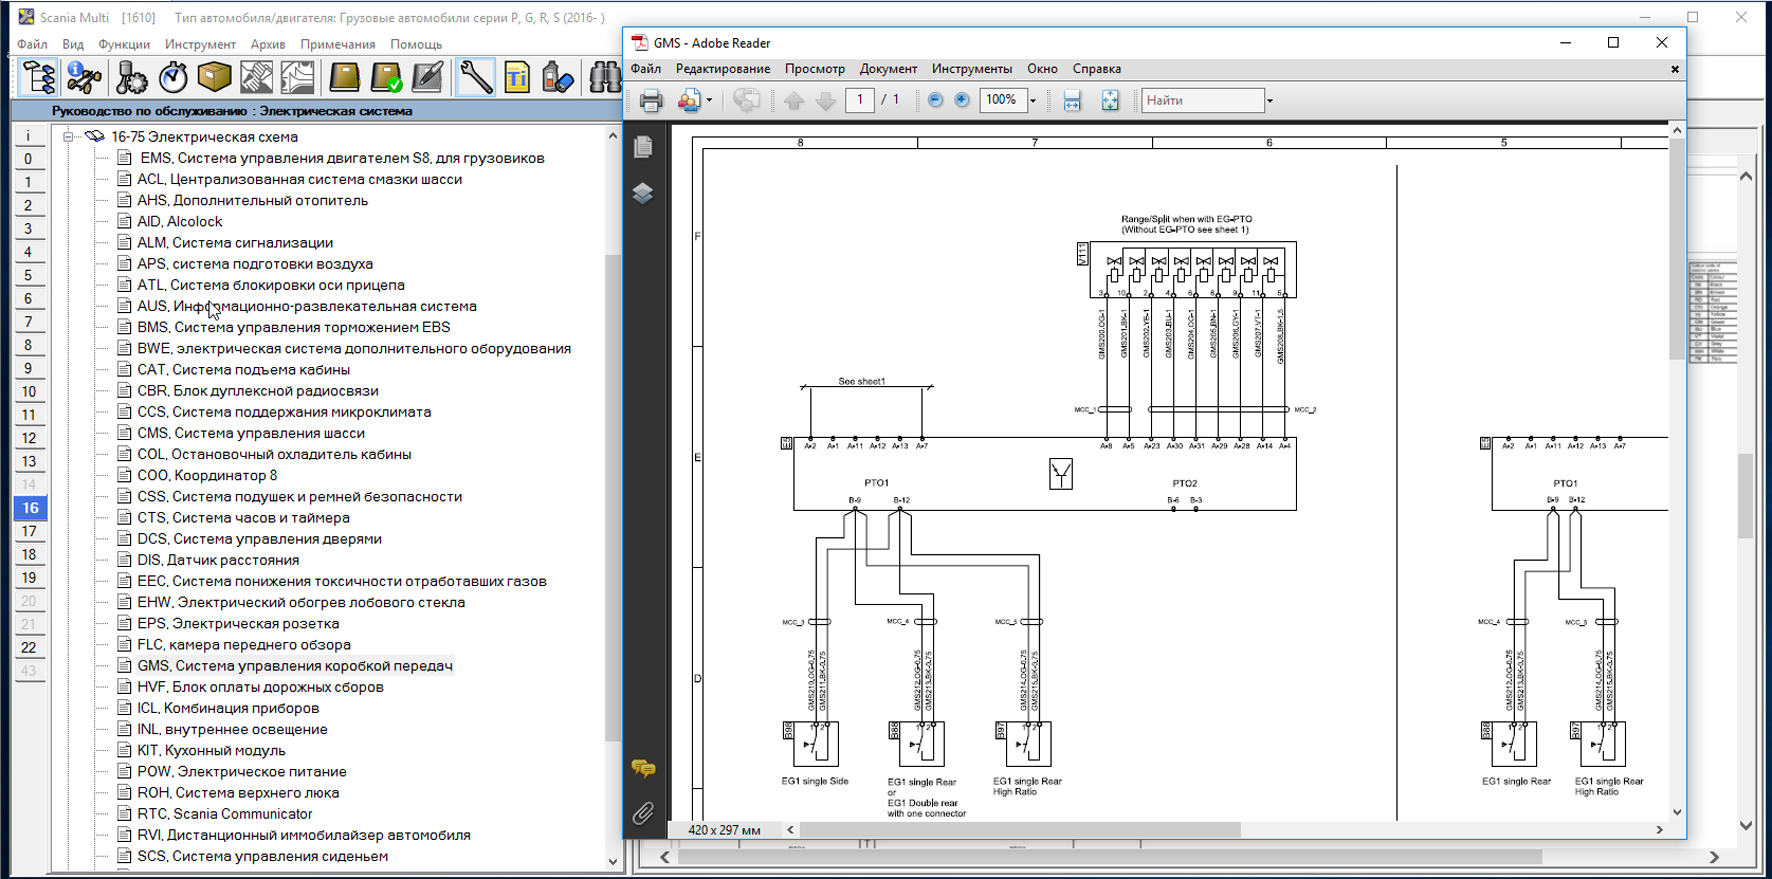Click the Найти search input field
The image size is (1772, 879).
1203,100
